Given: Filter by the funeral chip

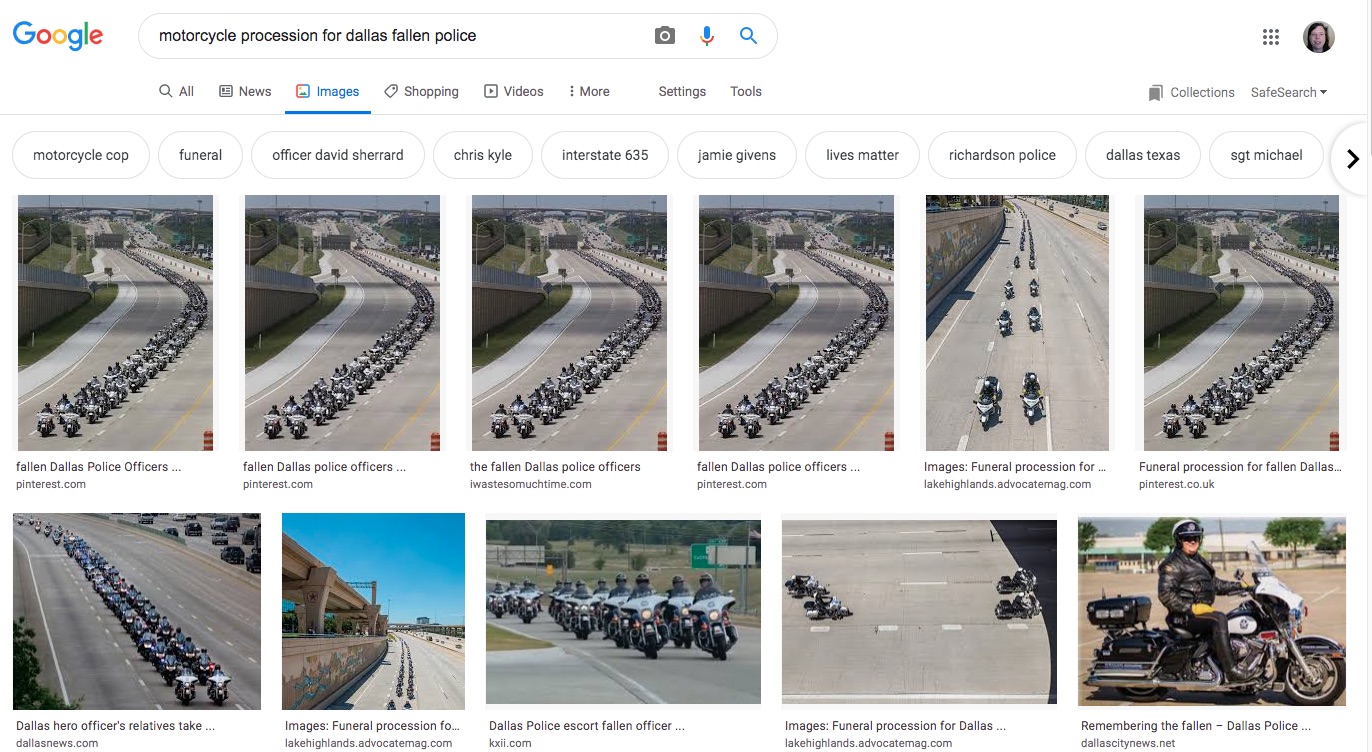Looking at the screenshot, I should coord(200,155).
